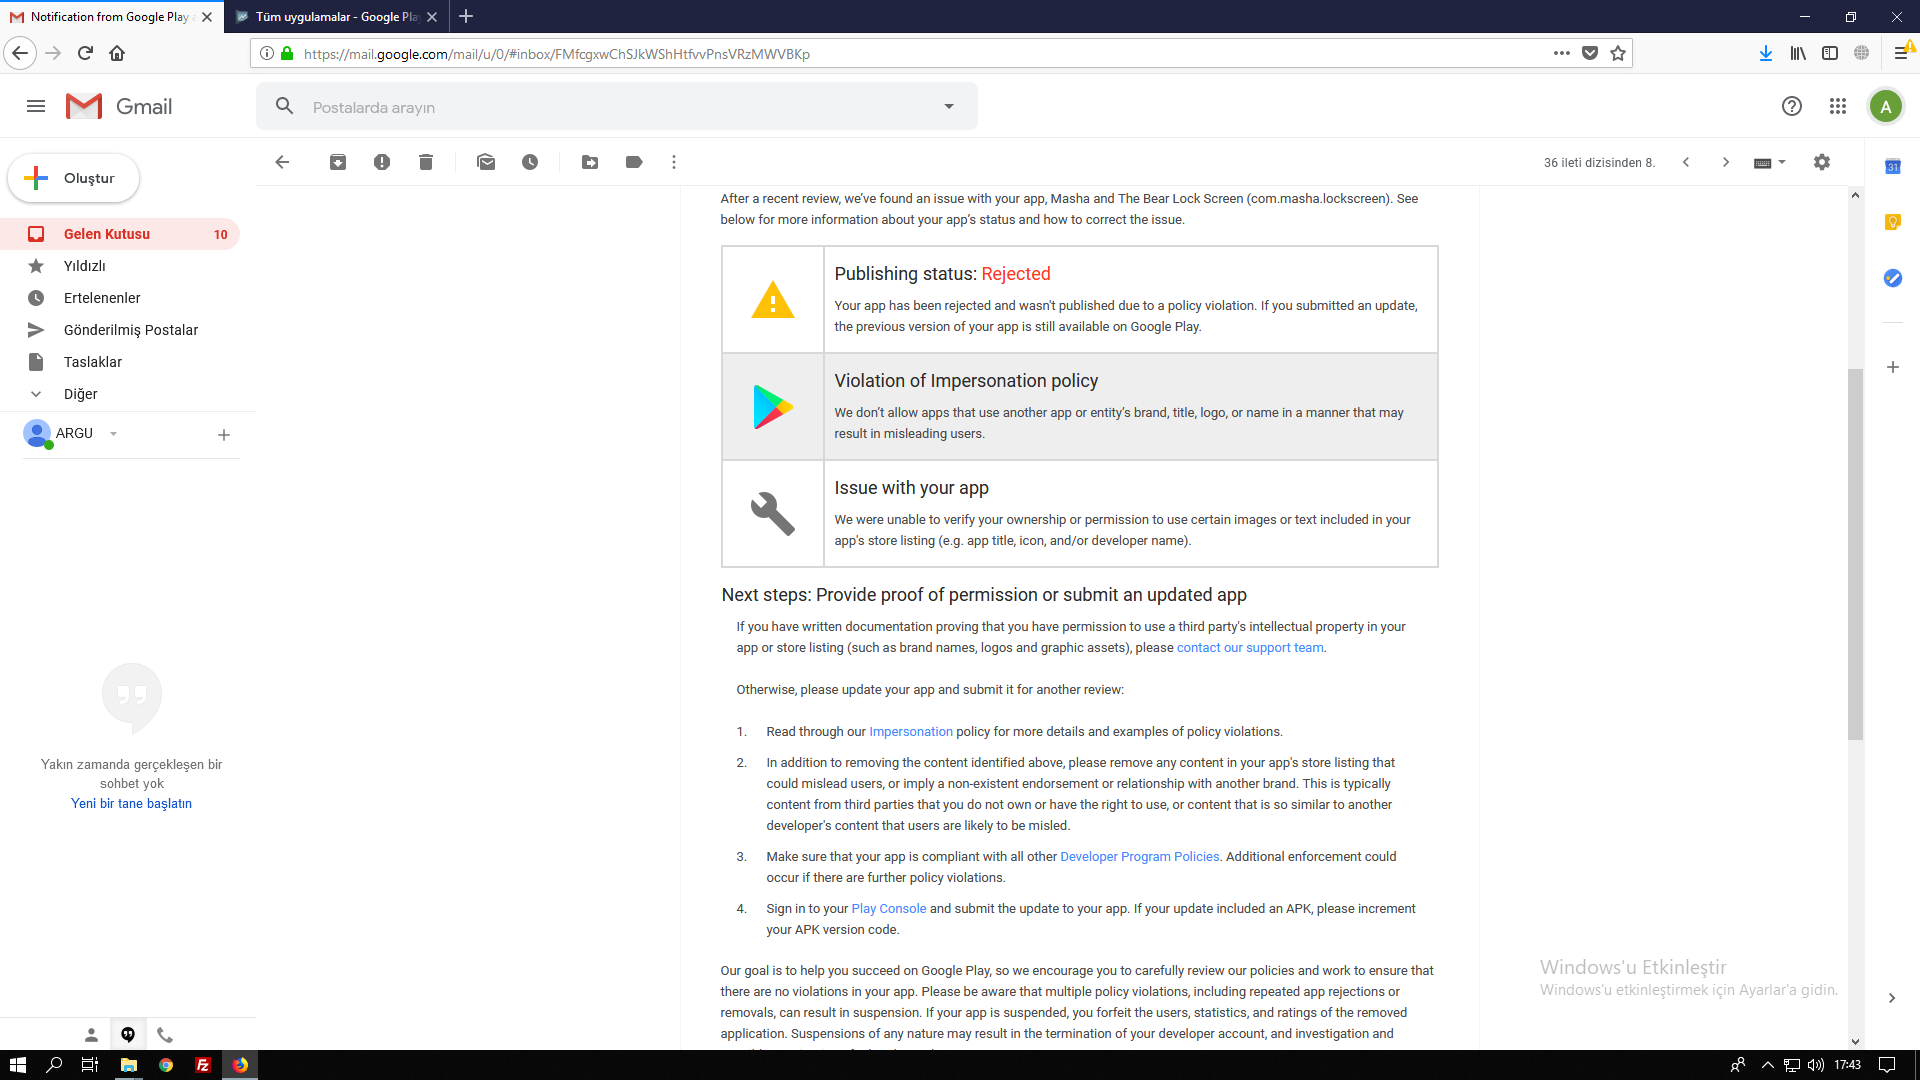Image resolution: width=1920 pixels, height=1080 pixels.
Task: Open Gelen Kutusu inbox folder
Action: pos(120,234)
